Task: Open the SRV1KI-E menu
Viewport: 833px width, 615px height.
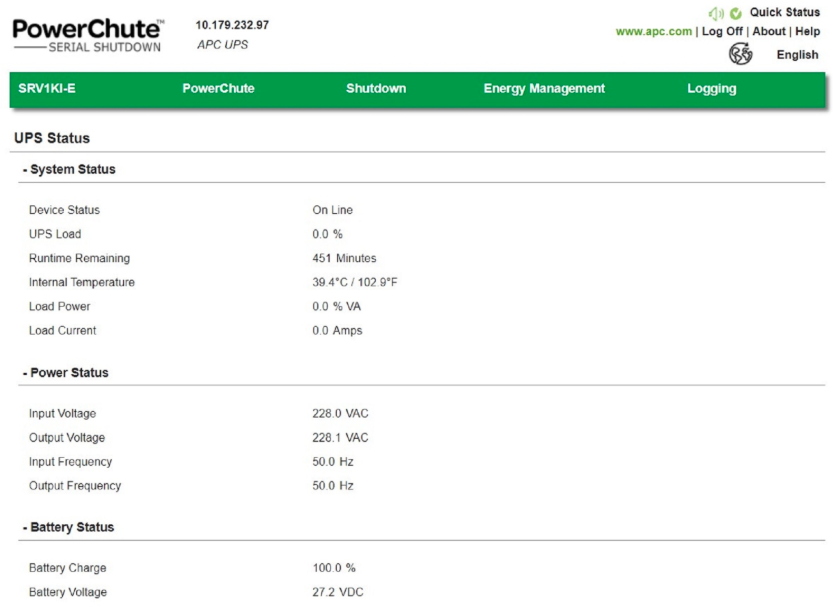Action: pos(47,89)
